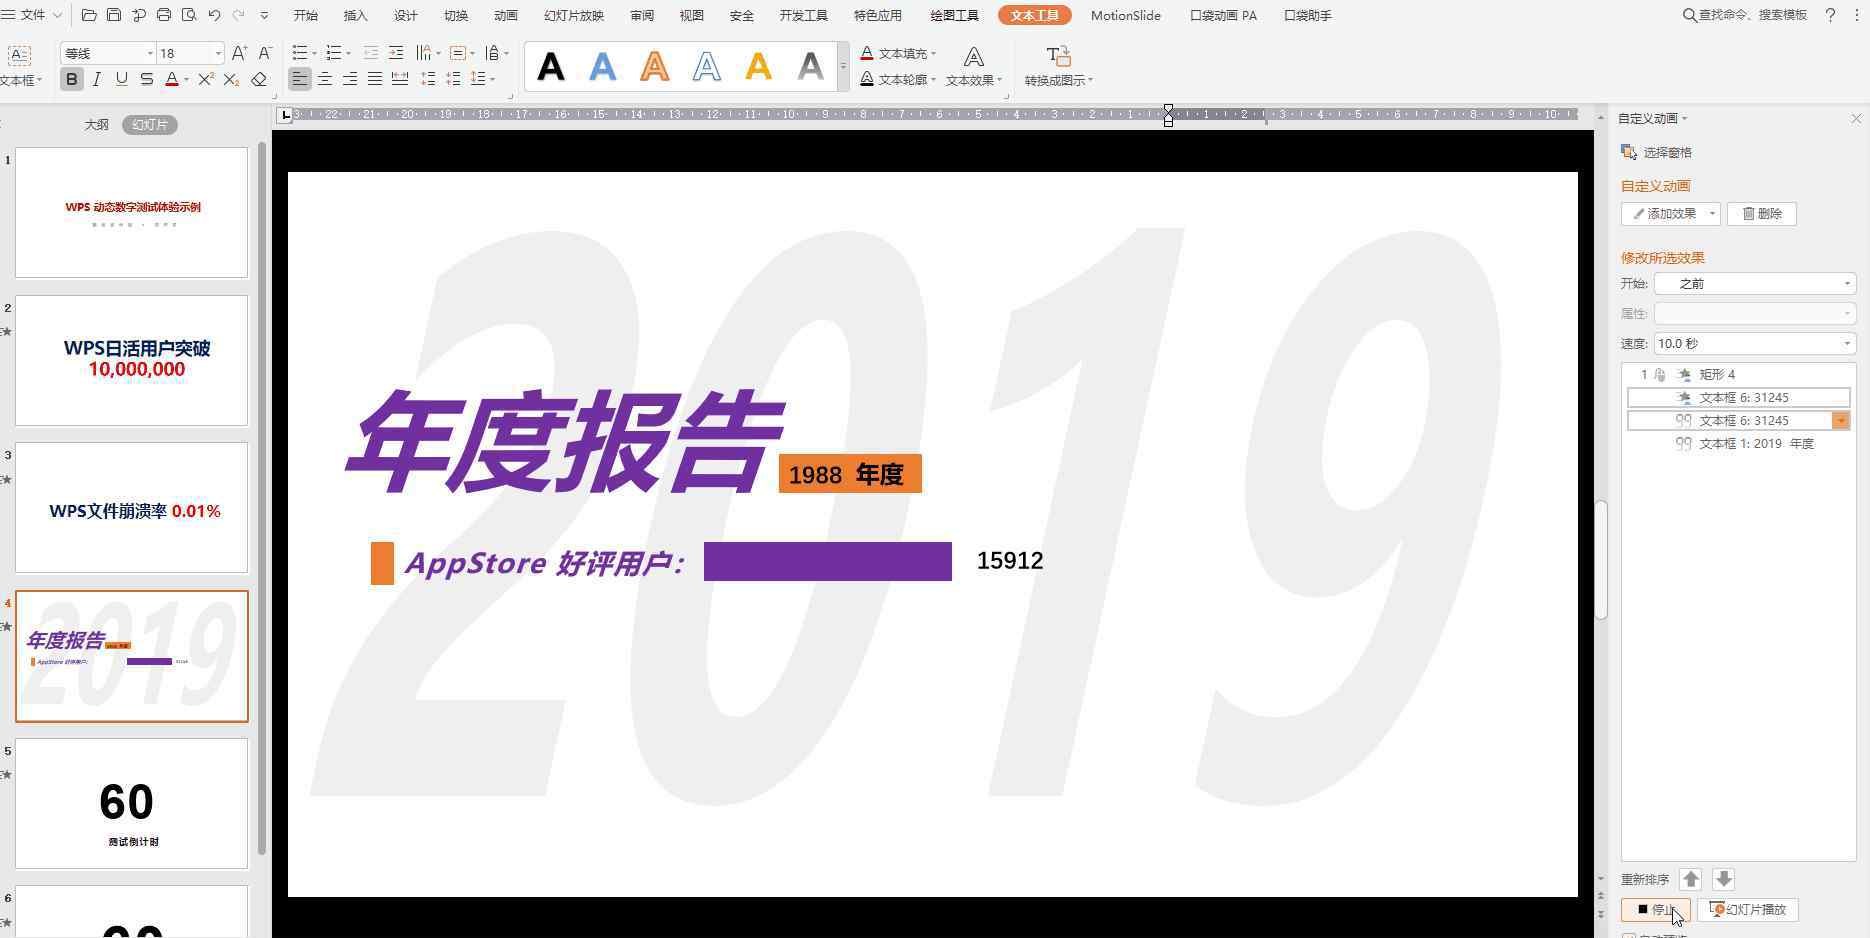The height and width of the screenshot is (938, 1870).
Task: Open the selection pane (选择窗格)
Action: click(x=1656, y=152)
